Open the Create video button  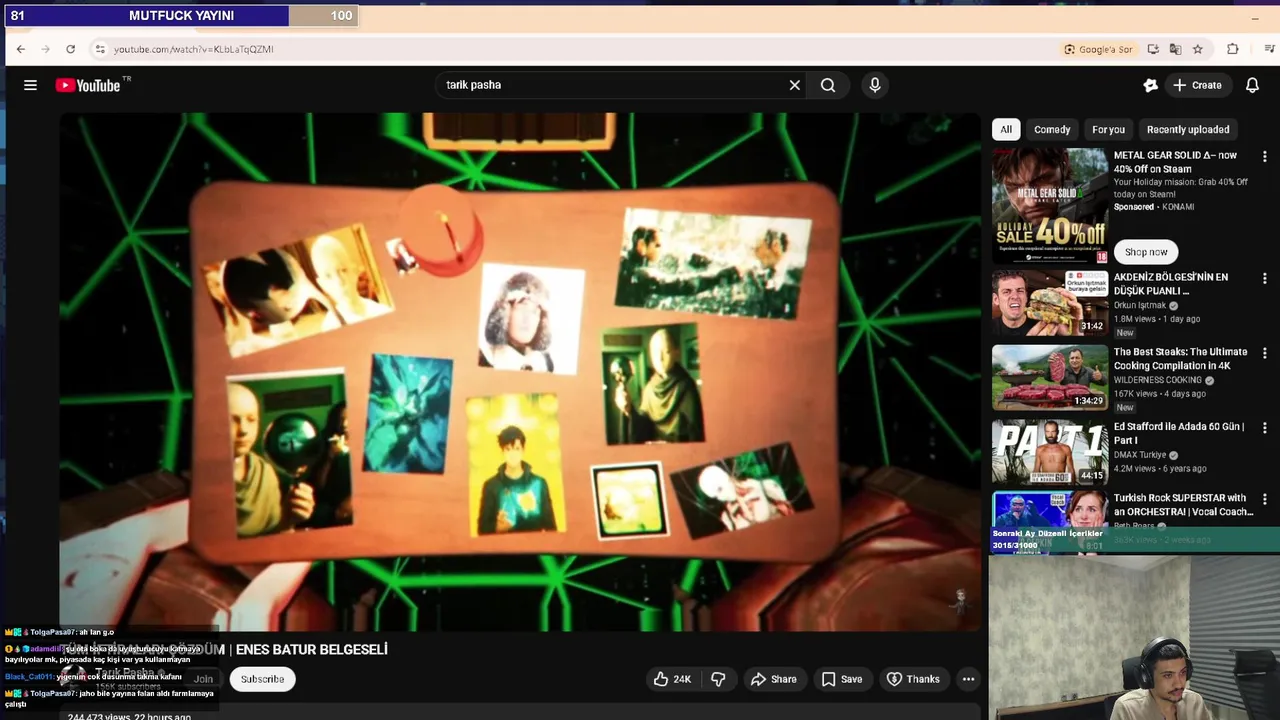coord(1198,85)
